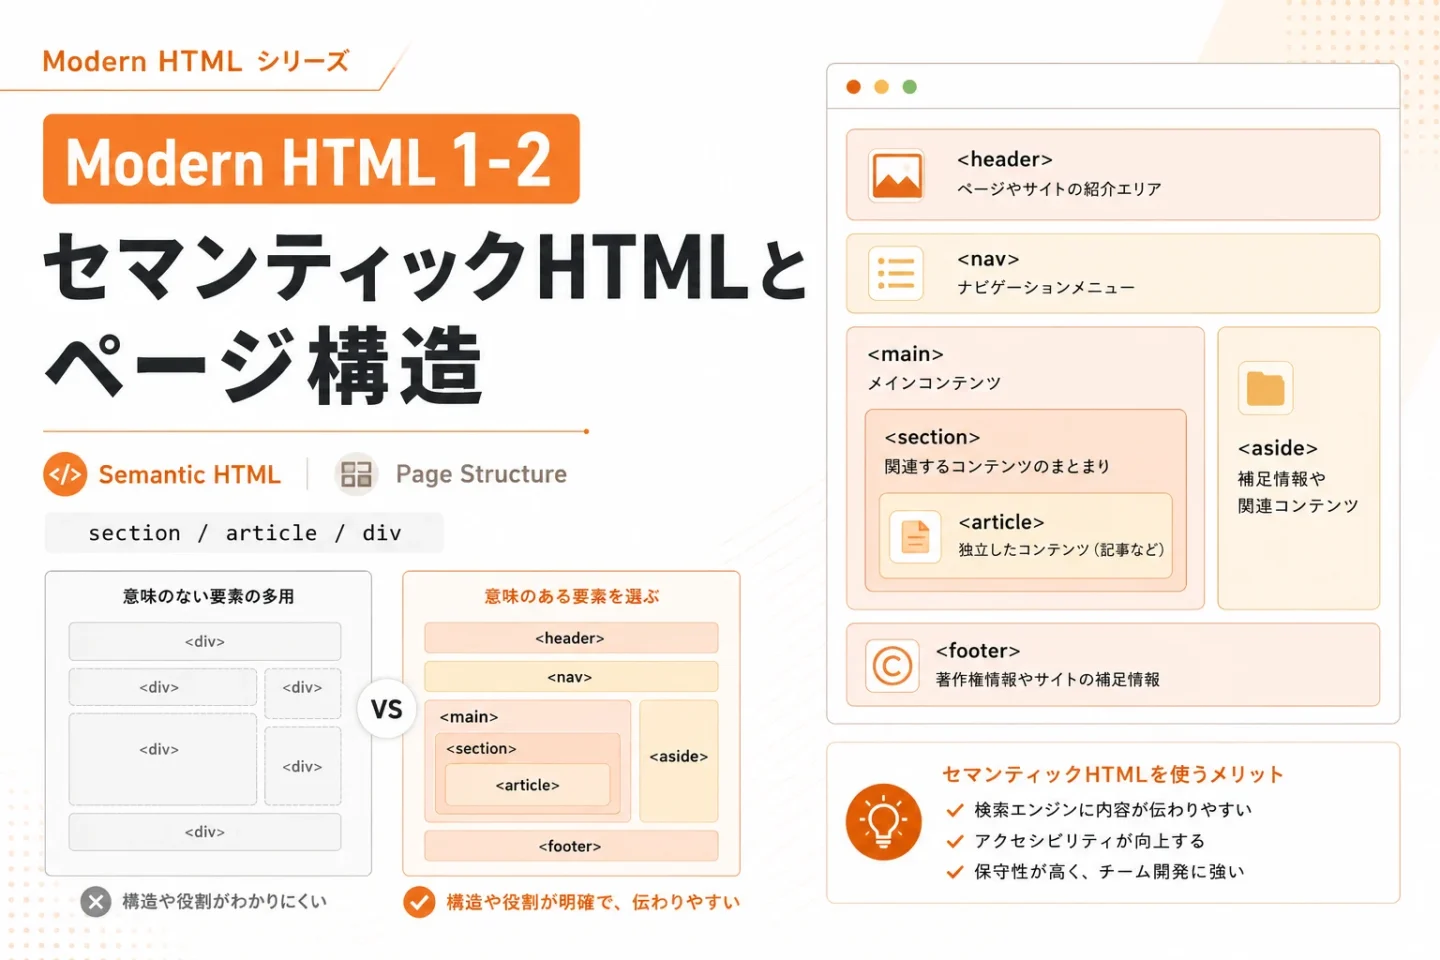The width and height of the screenshot is (1440, 960).
Task: Click the Page Structure label
Action: (x=481, y=474)
